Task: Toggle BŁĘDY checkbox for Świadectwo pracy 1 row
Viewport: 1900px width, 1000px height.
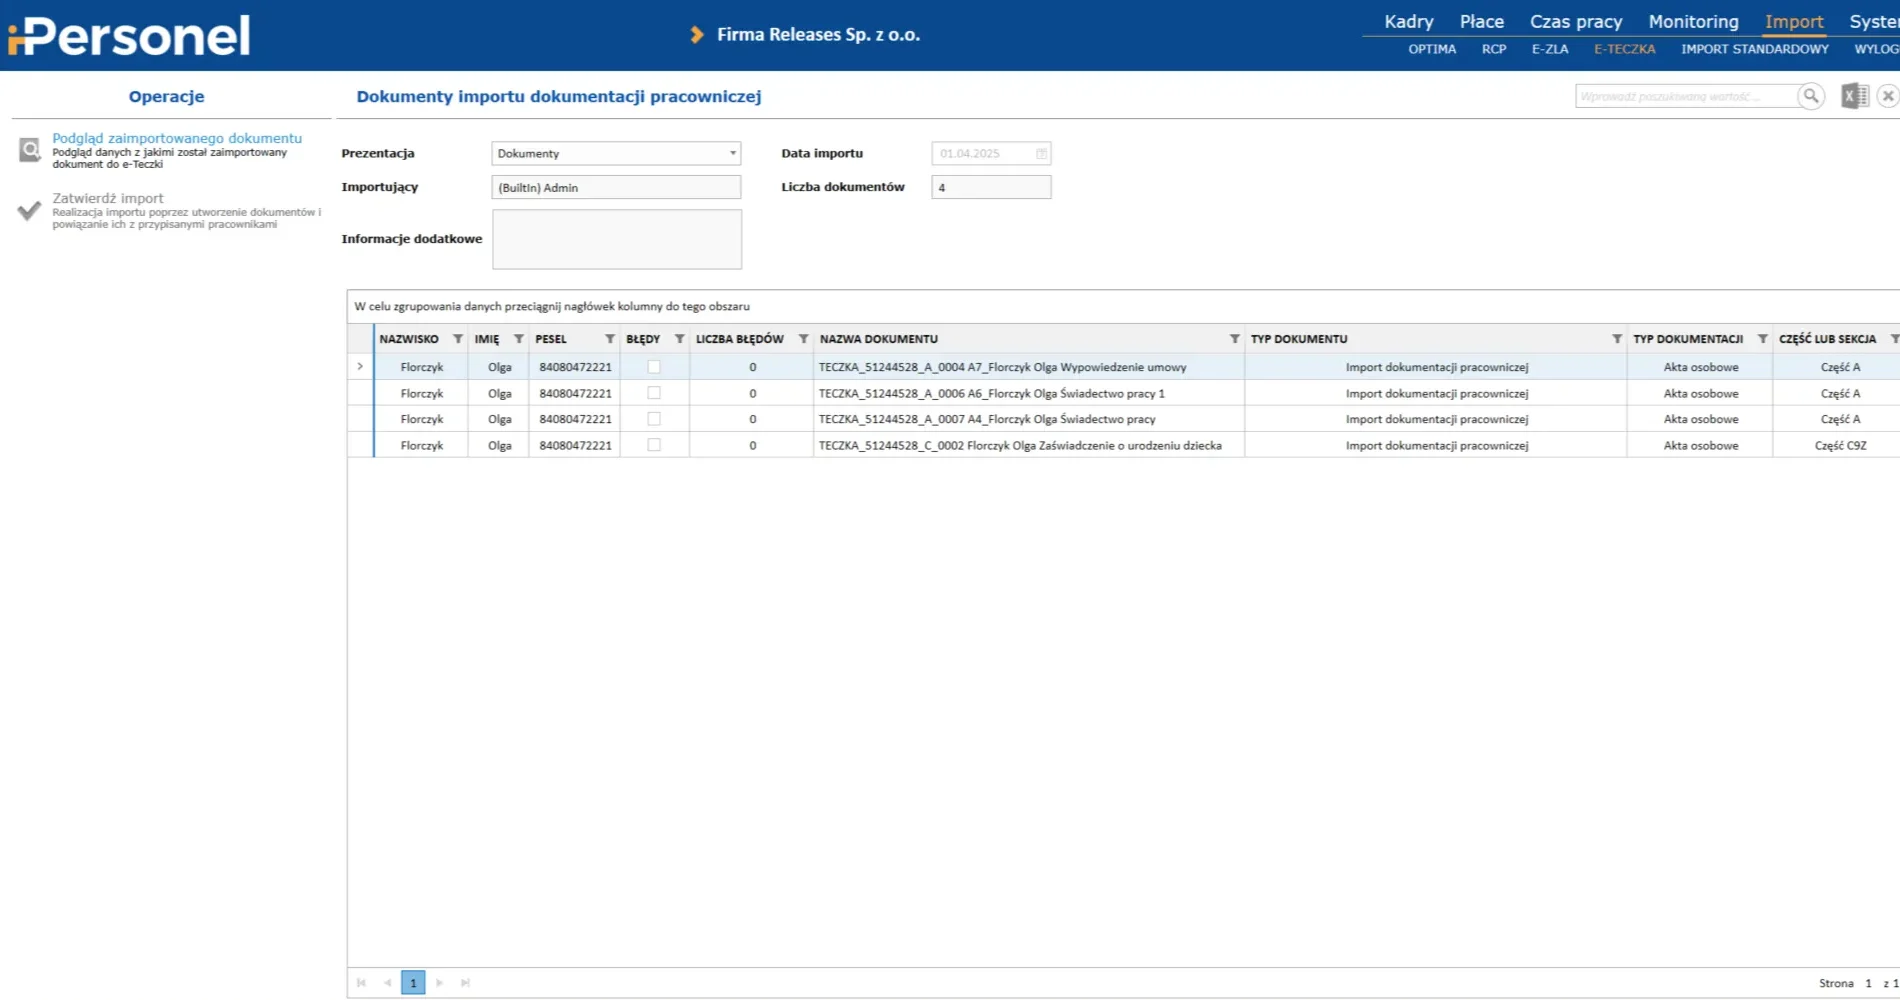Action: 654,393
